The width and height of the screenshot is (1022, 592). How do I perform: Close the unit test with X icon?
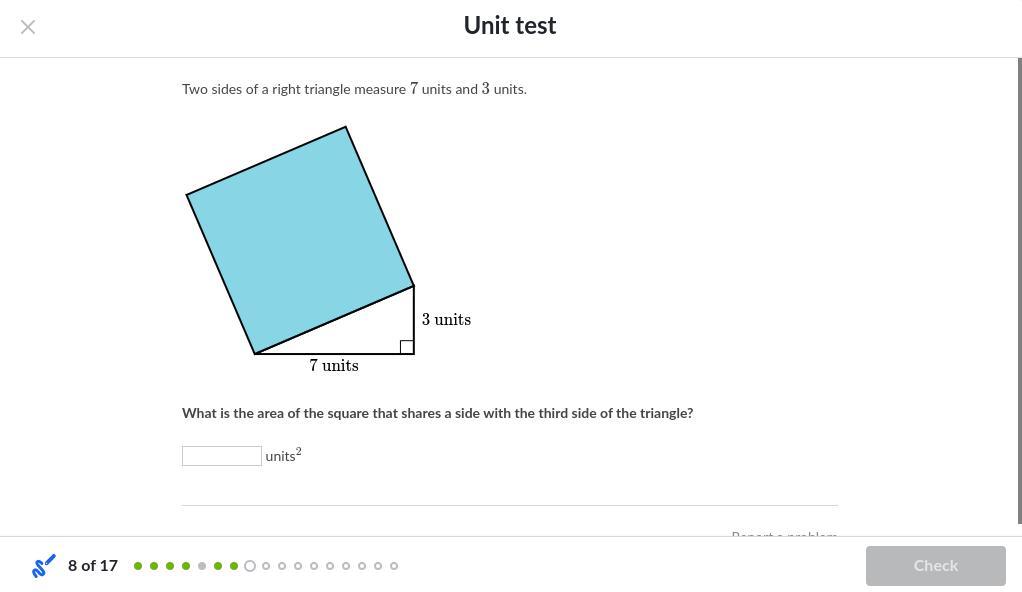[x=28, y=27]
